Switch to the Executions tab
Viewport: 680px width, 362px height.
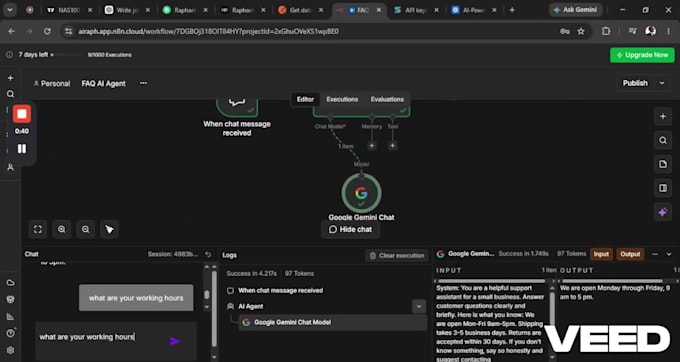[342, 99]
